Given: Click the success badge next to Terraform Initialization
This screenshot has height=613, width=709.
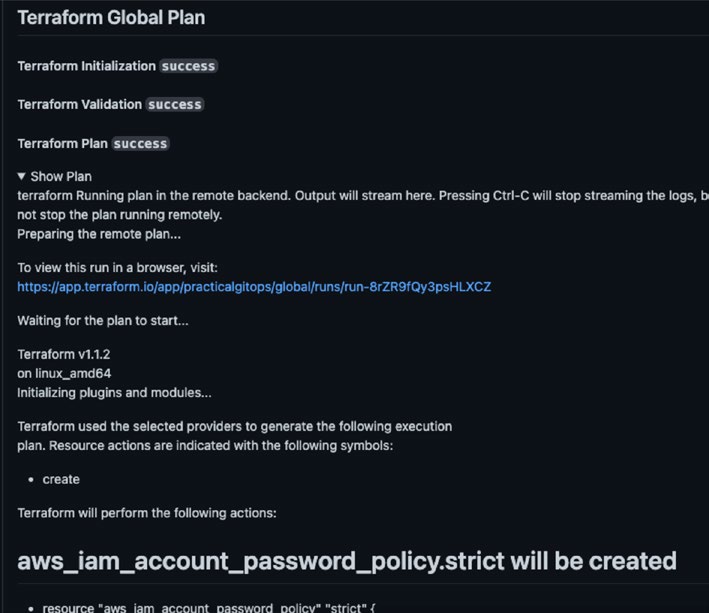Looking at the screenshot, I should (189, 66).
